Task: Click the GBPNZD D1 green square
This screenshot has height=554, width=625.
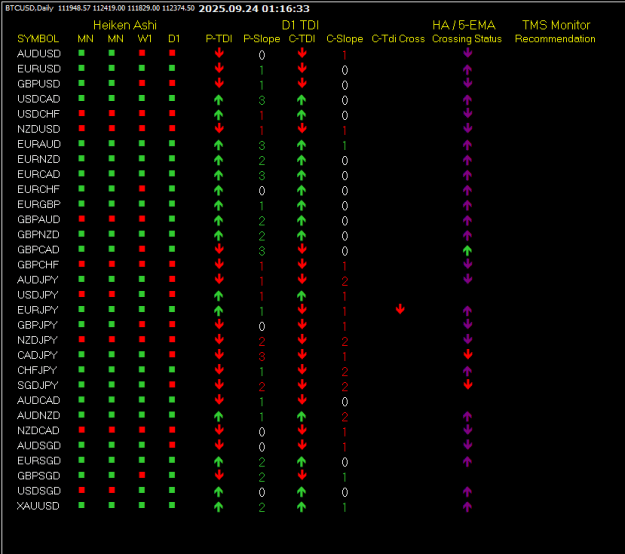Action: click(x=172, y=234)
